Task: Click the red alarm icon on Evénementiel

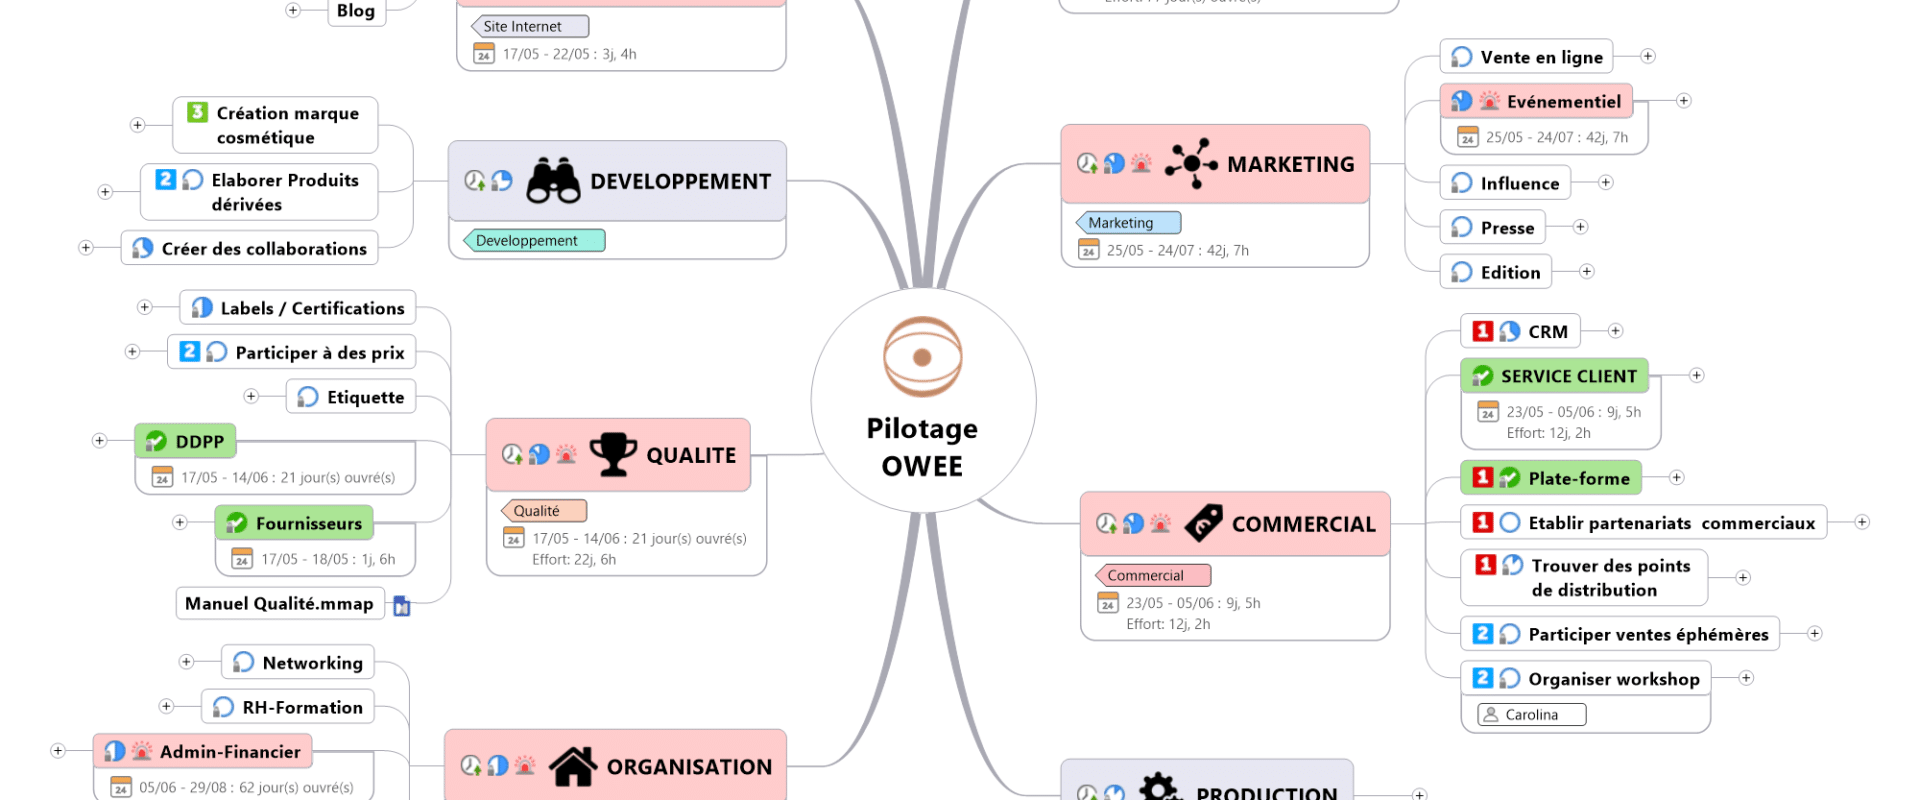Action: click(1490, 101)
